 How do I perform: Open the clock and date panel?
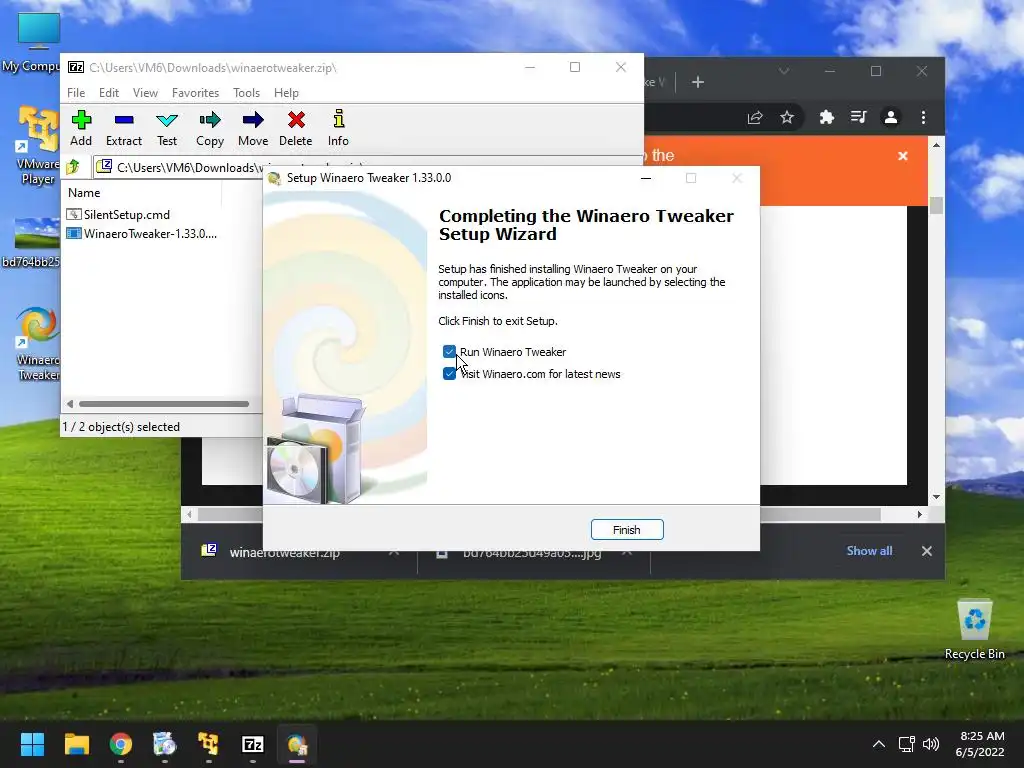pos(980,744)
